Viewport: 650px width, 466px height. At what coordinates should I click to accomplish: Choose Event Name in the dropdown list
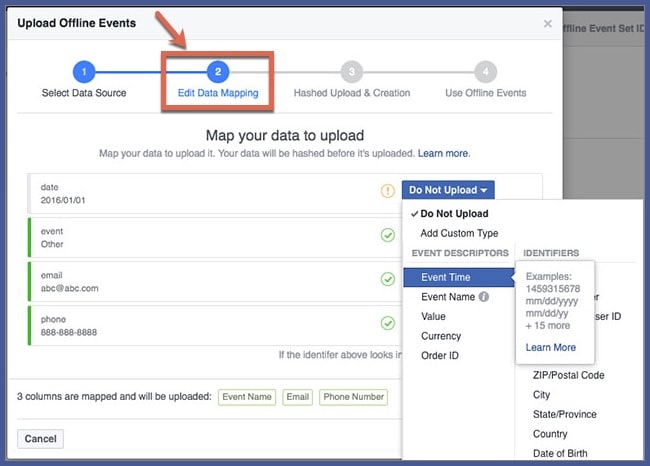448,297
